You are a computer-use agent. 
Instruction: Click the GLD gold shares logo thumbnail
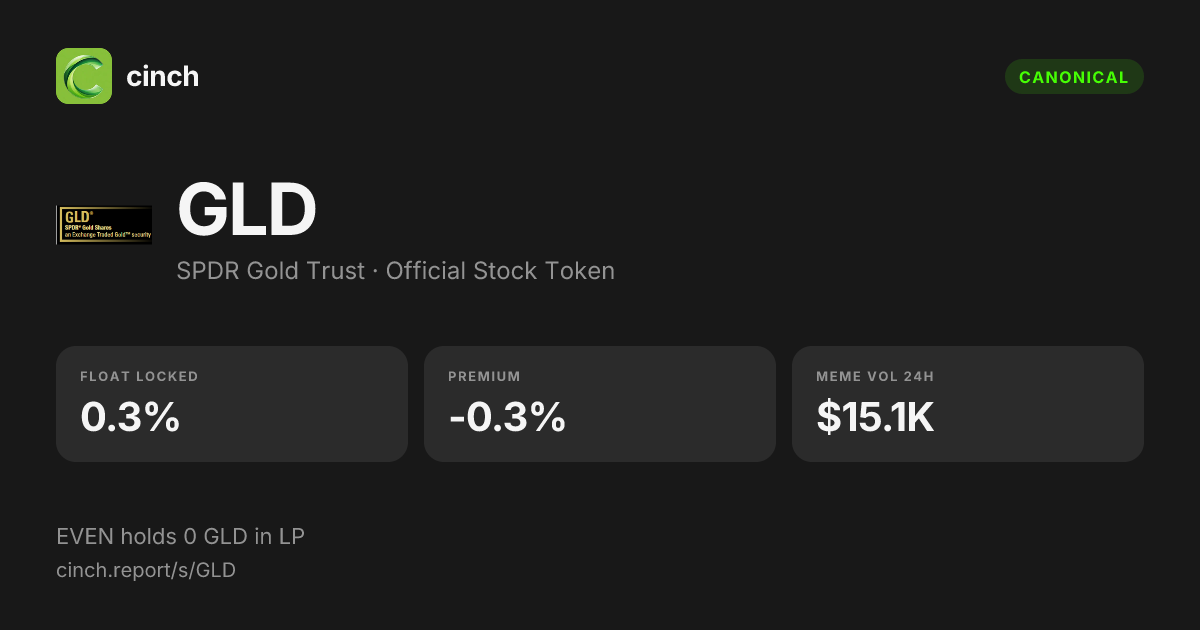tap(104, 225)
